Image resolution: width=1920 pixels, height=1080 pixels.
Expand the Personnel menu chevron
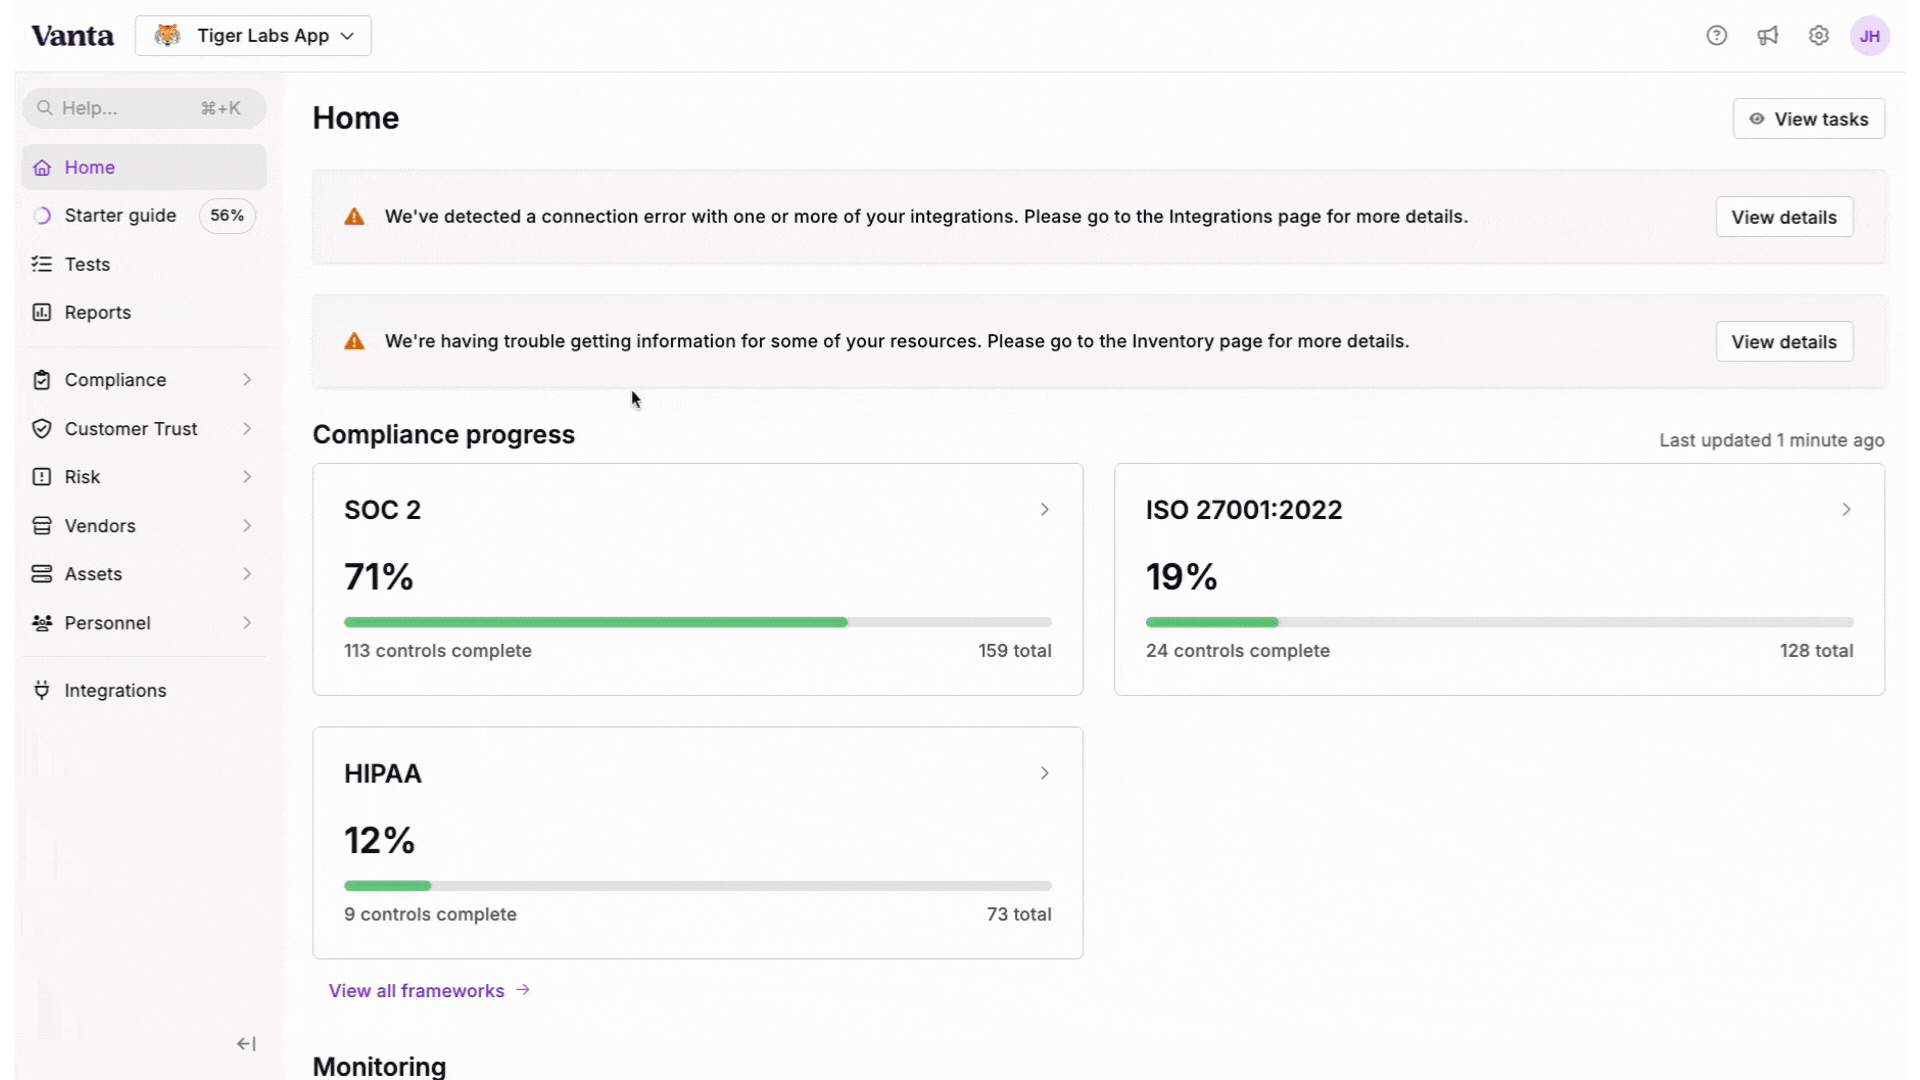pyautogui.click(x=247, y=623)
